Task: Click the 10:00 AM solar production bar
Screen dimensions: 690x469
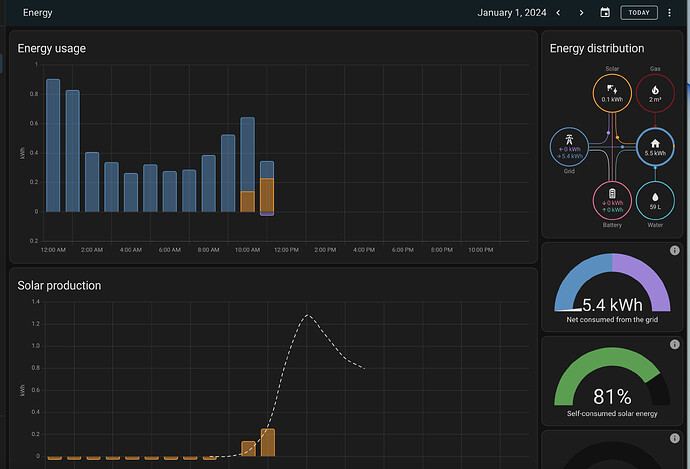Action: [248, 449]
